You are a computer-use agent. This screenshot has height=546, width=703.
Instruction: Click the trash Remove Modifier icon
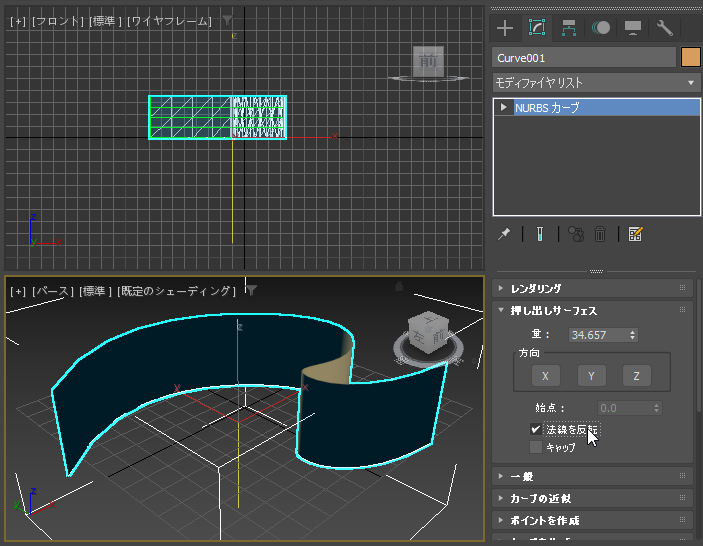pos(600,234)
